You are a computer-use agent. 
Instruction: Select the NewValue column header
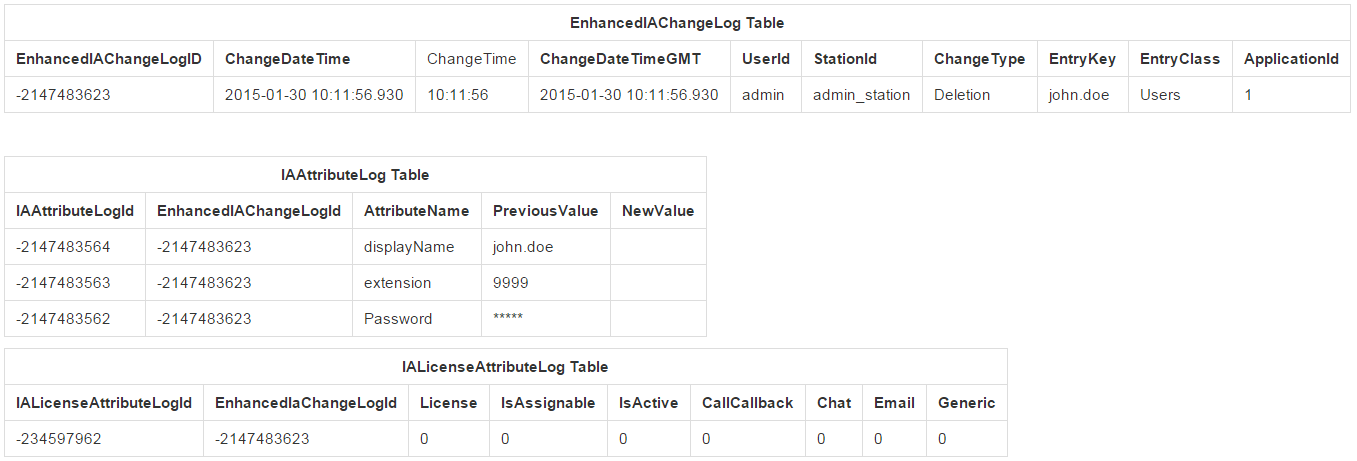(x=657, y=211)
